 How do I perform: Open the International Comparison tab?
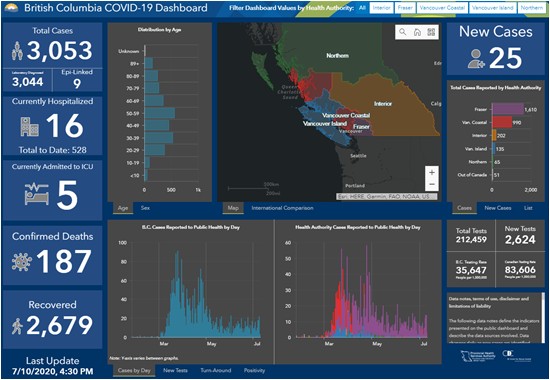point(282,208)
